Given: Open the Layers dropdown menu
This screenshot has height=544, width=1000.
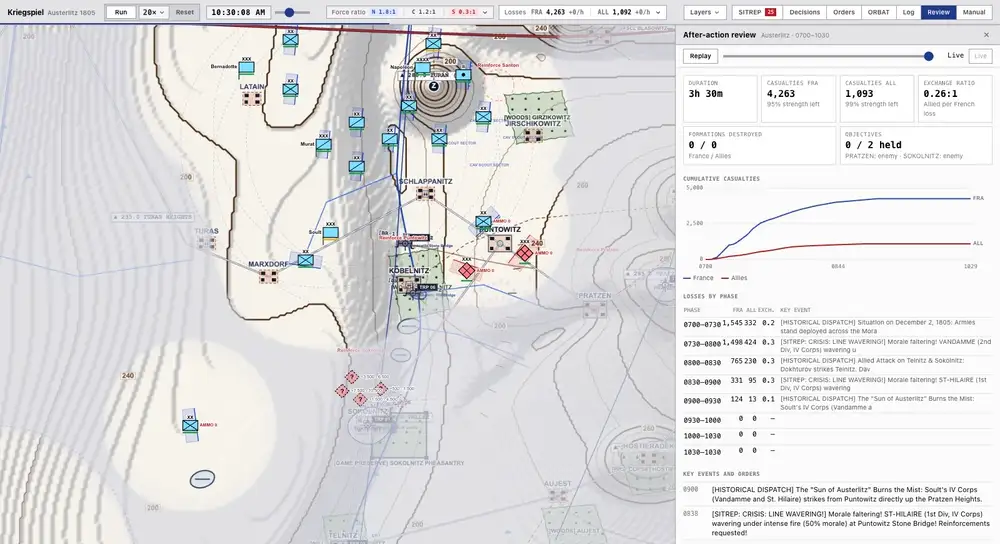Looking at the screenshot, I should 704,12.
